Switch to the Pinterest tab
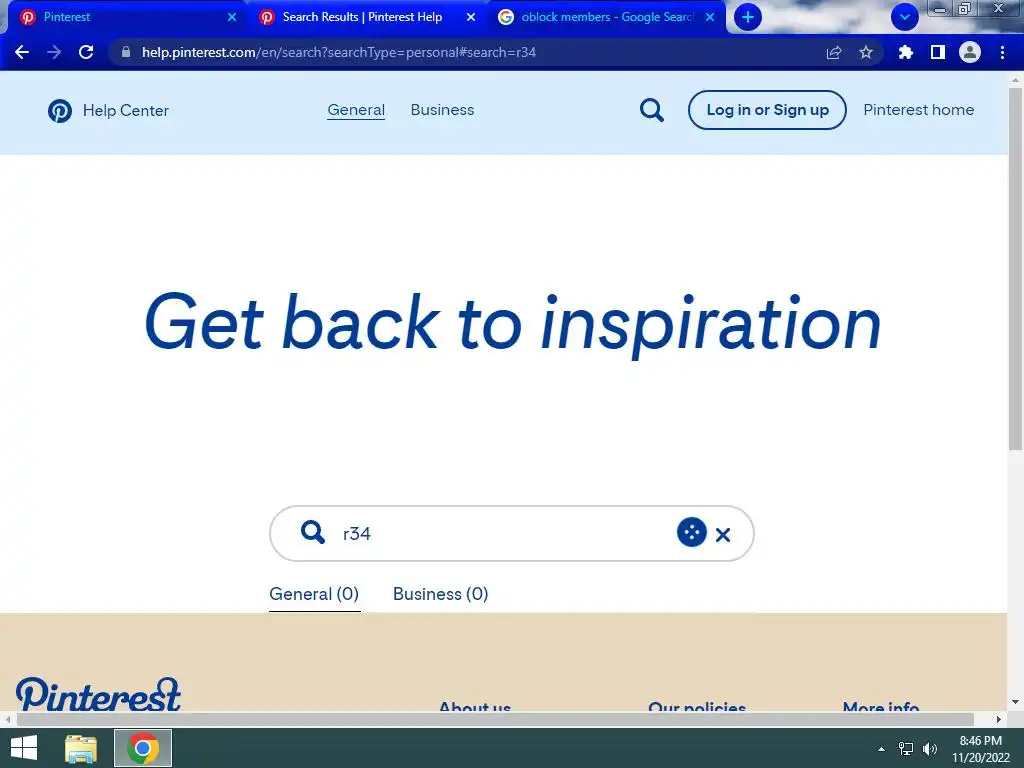 tap(124, 17)
